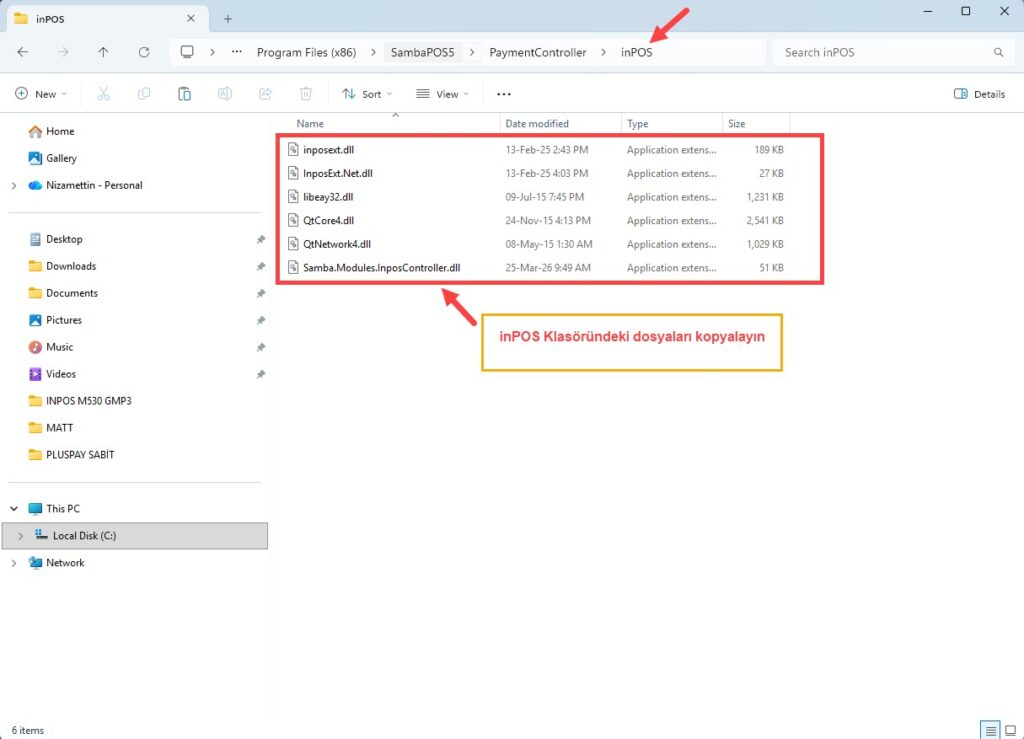This screenshot has width=1024, height=739.
Task: Go up one folder with Up arrow
Action: (103, 52)
